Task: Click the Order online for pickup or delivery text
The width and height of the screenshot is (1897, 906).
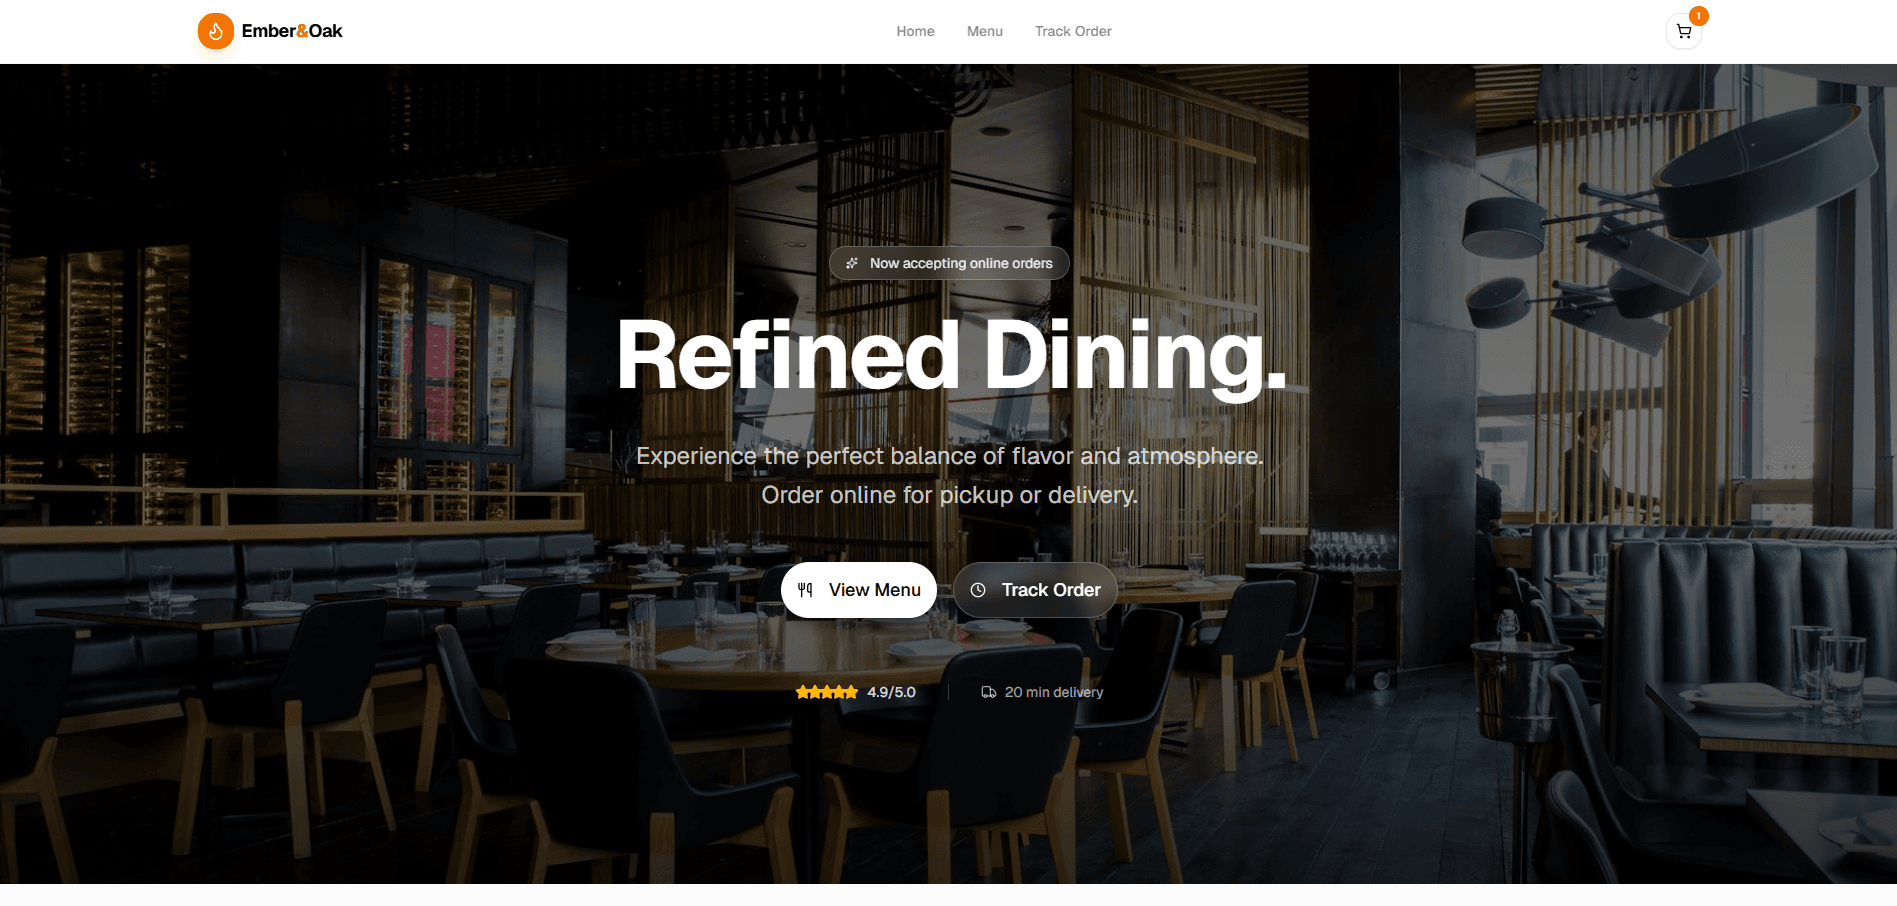Action: click(950, 495)
